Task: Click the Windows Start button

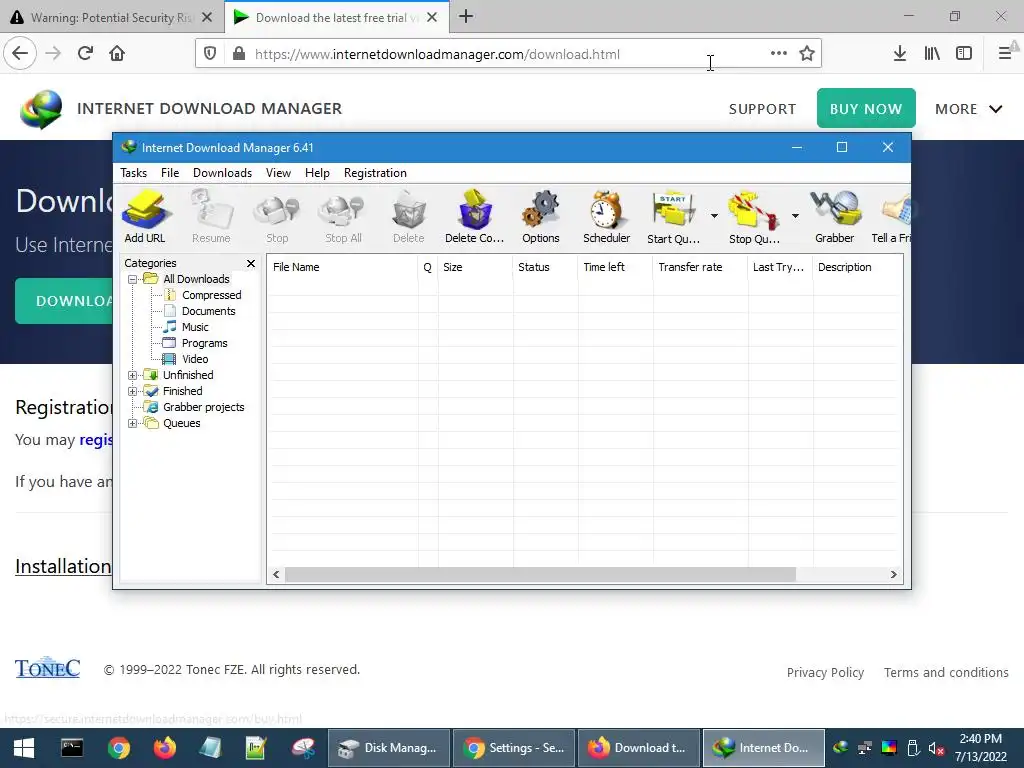Action: [24, 748]
